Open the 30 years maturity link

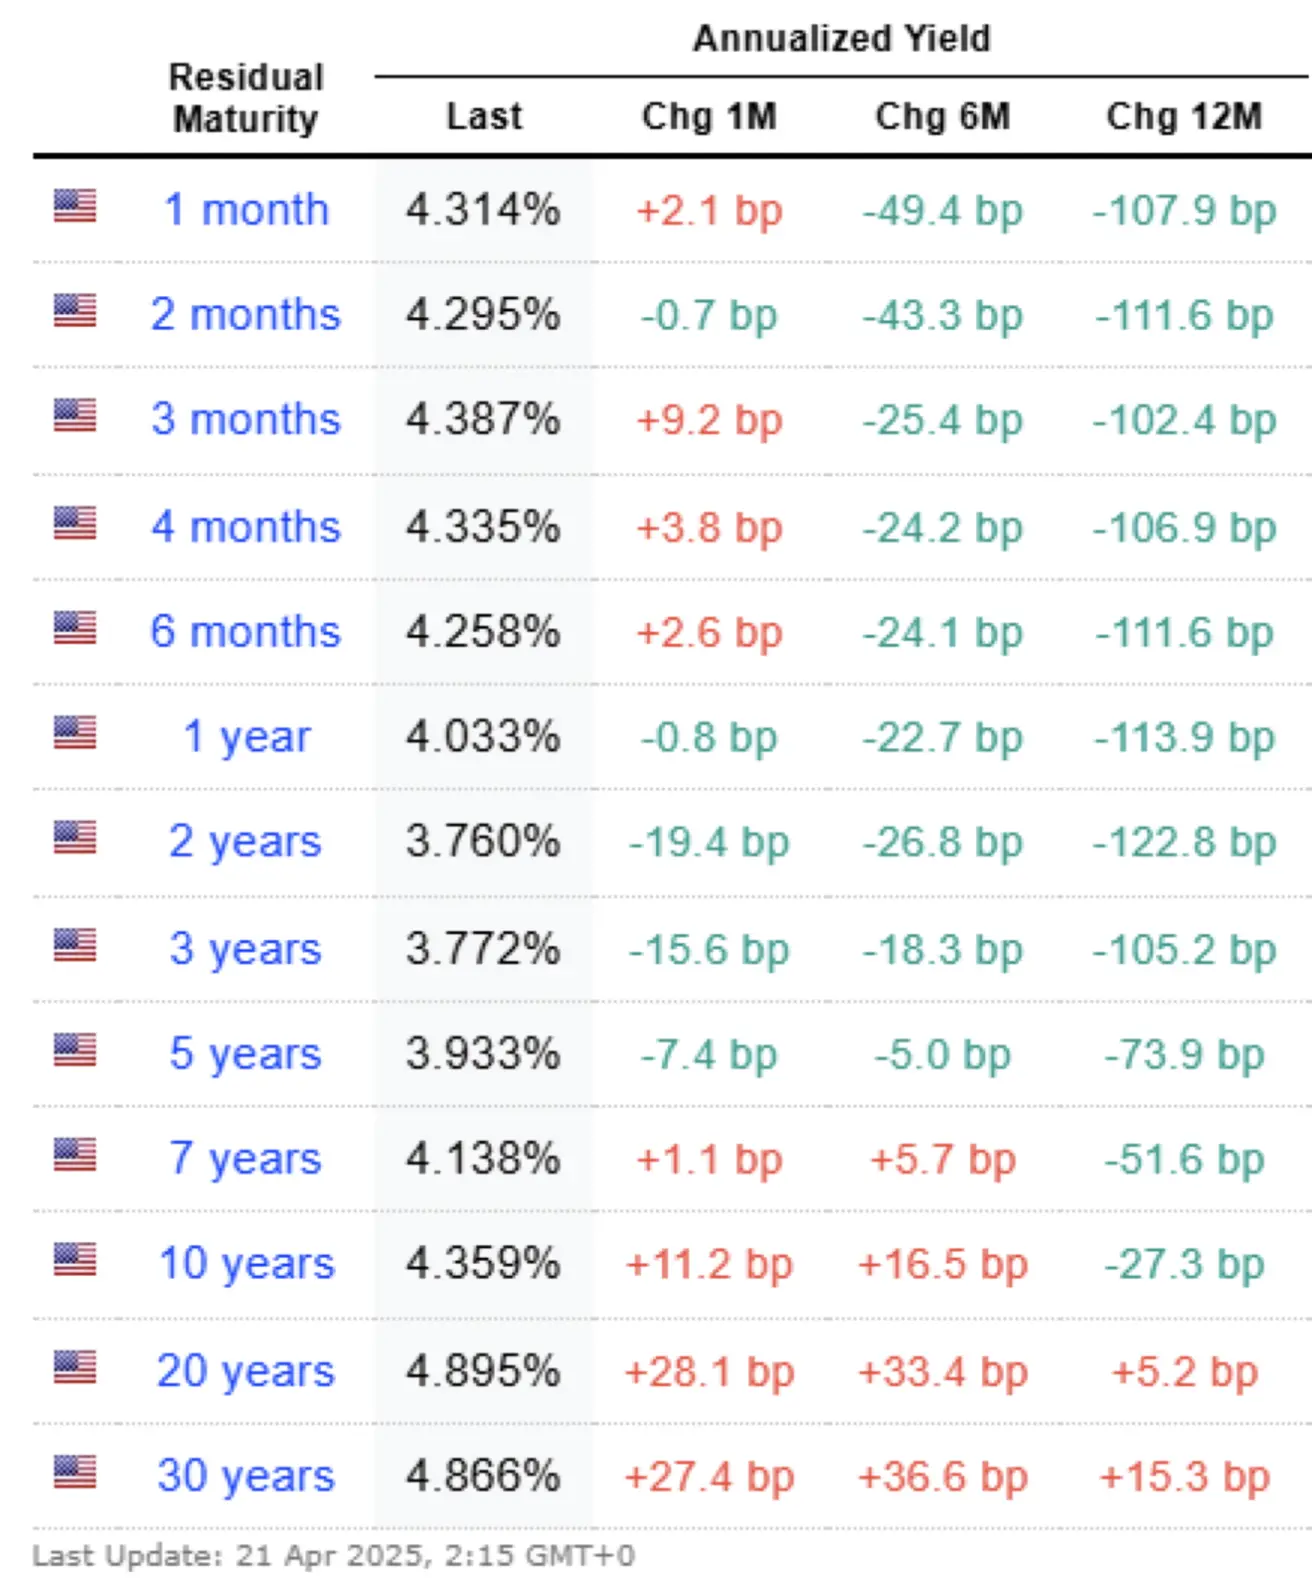tap(246, 1476)
